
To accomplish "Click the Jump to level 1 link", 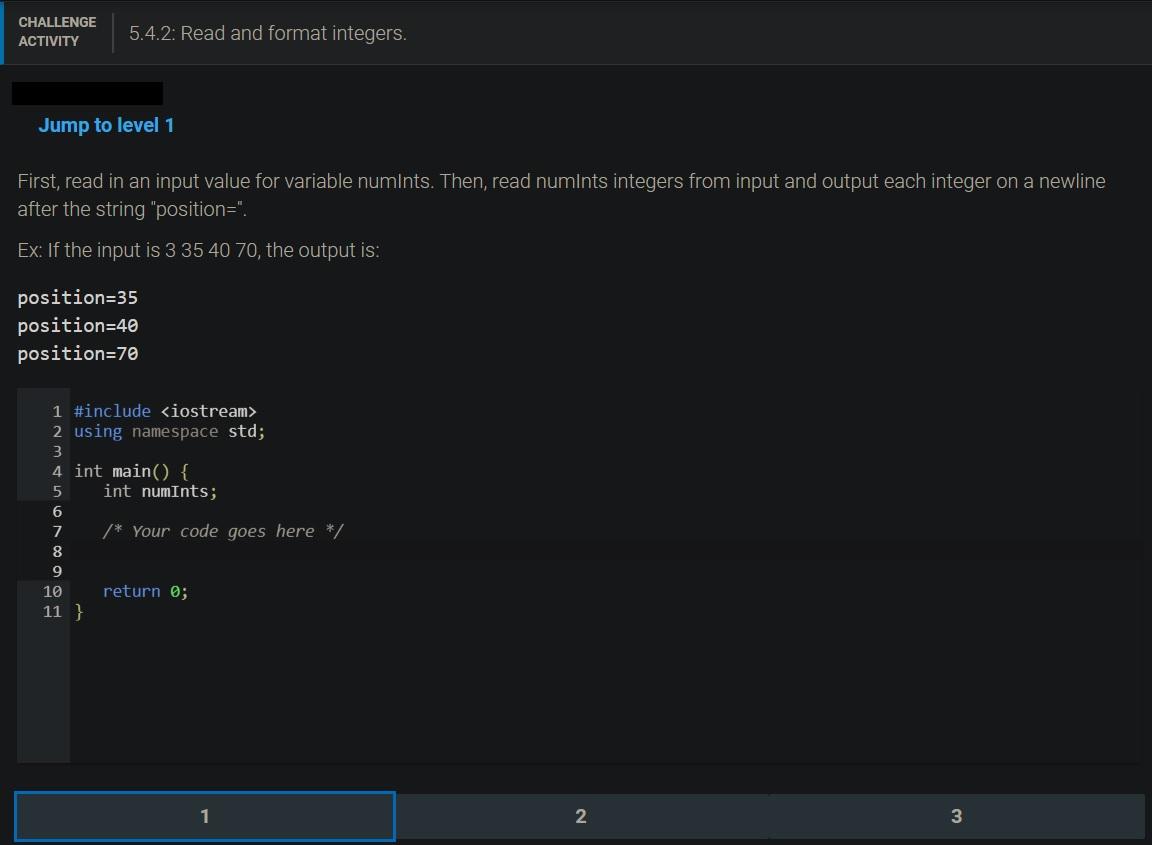I will click(x=106, y=125).
